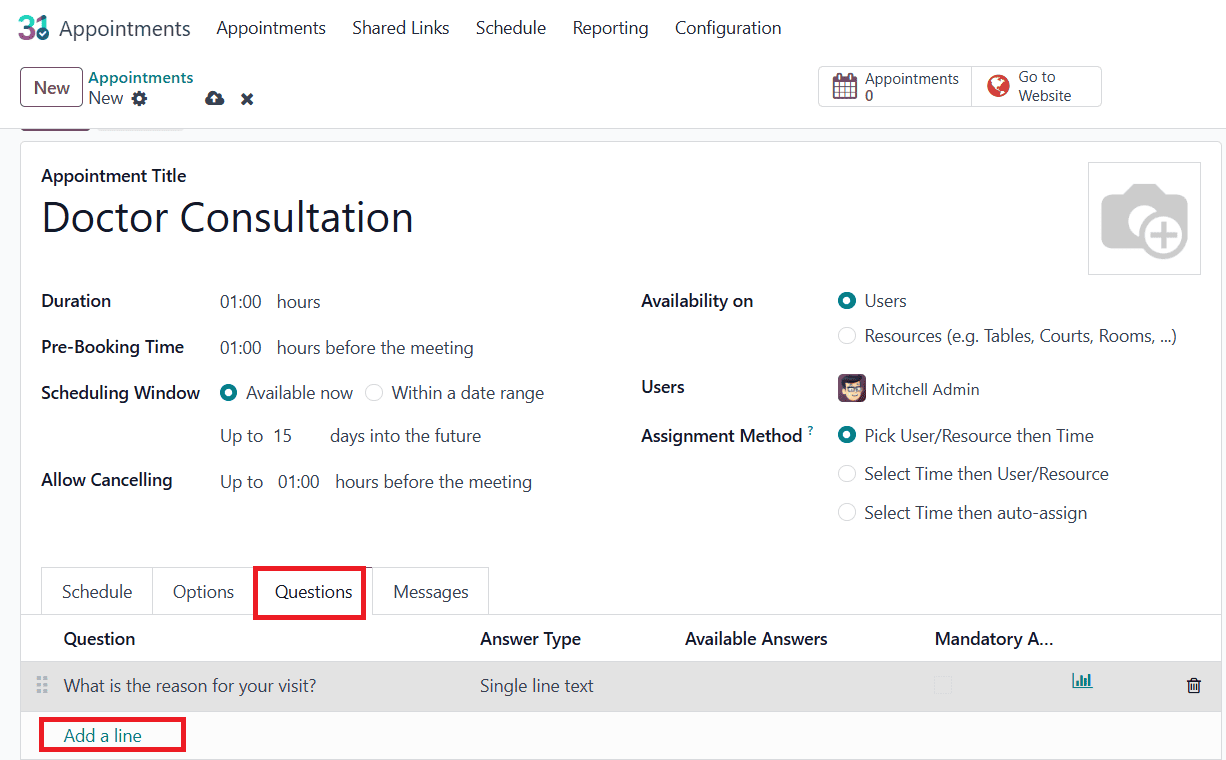
Task: Select Pick User/Resource then Time
Action: tap(847, 436)
